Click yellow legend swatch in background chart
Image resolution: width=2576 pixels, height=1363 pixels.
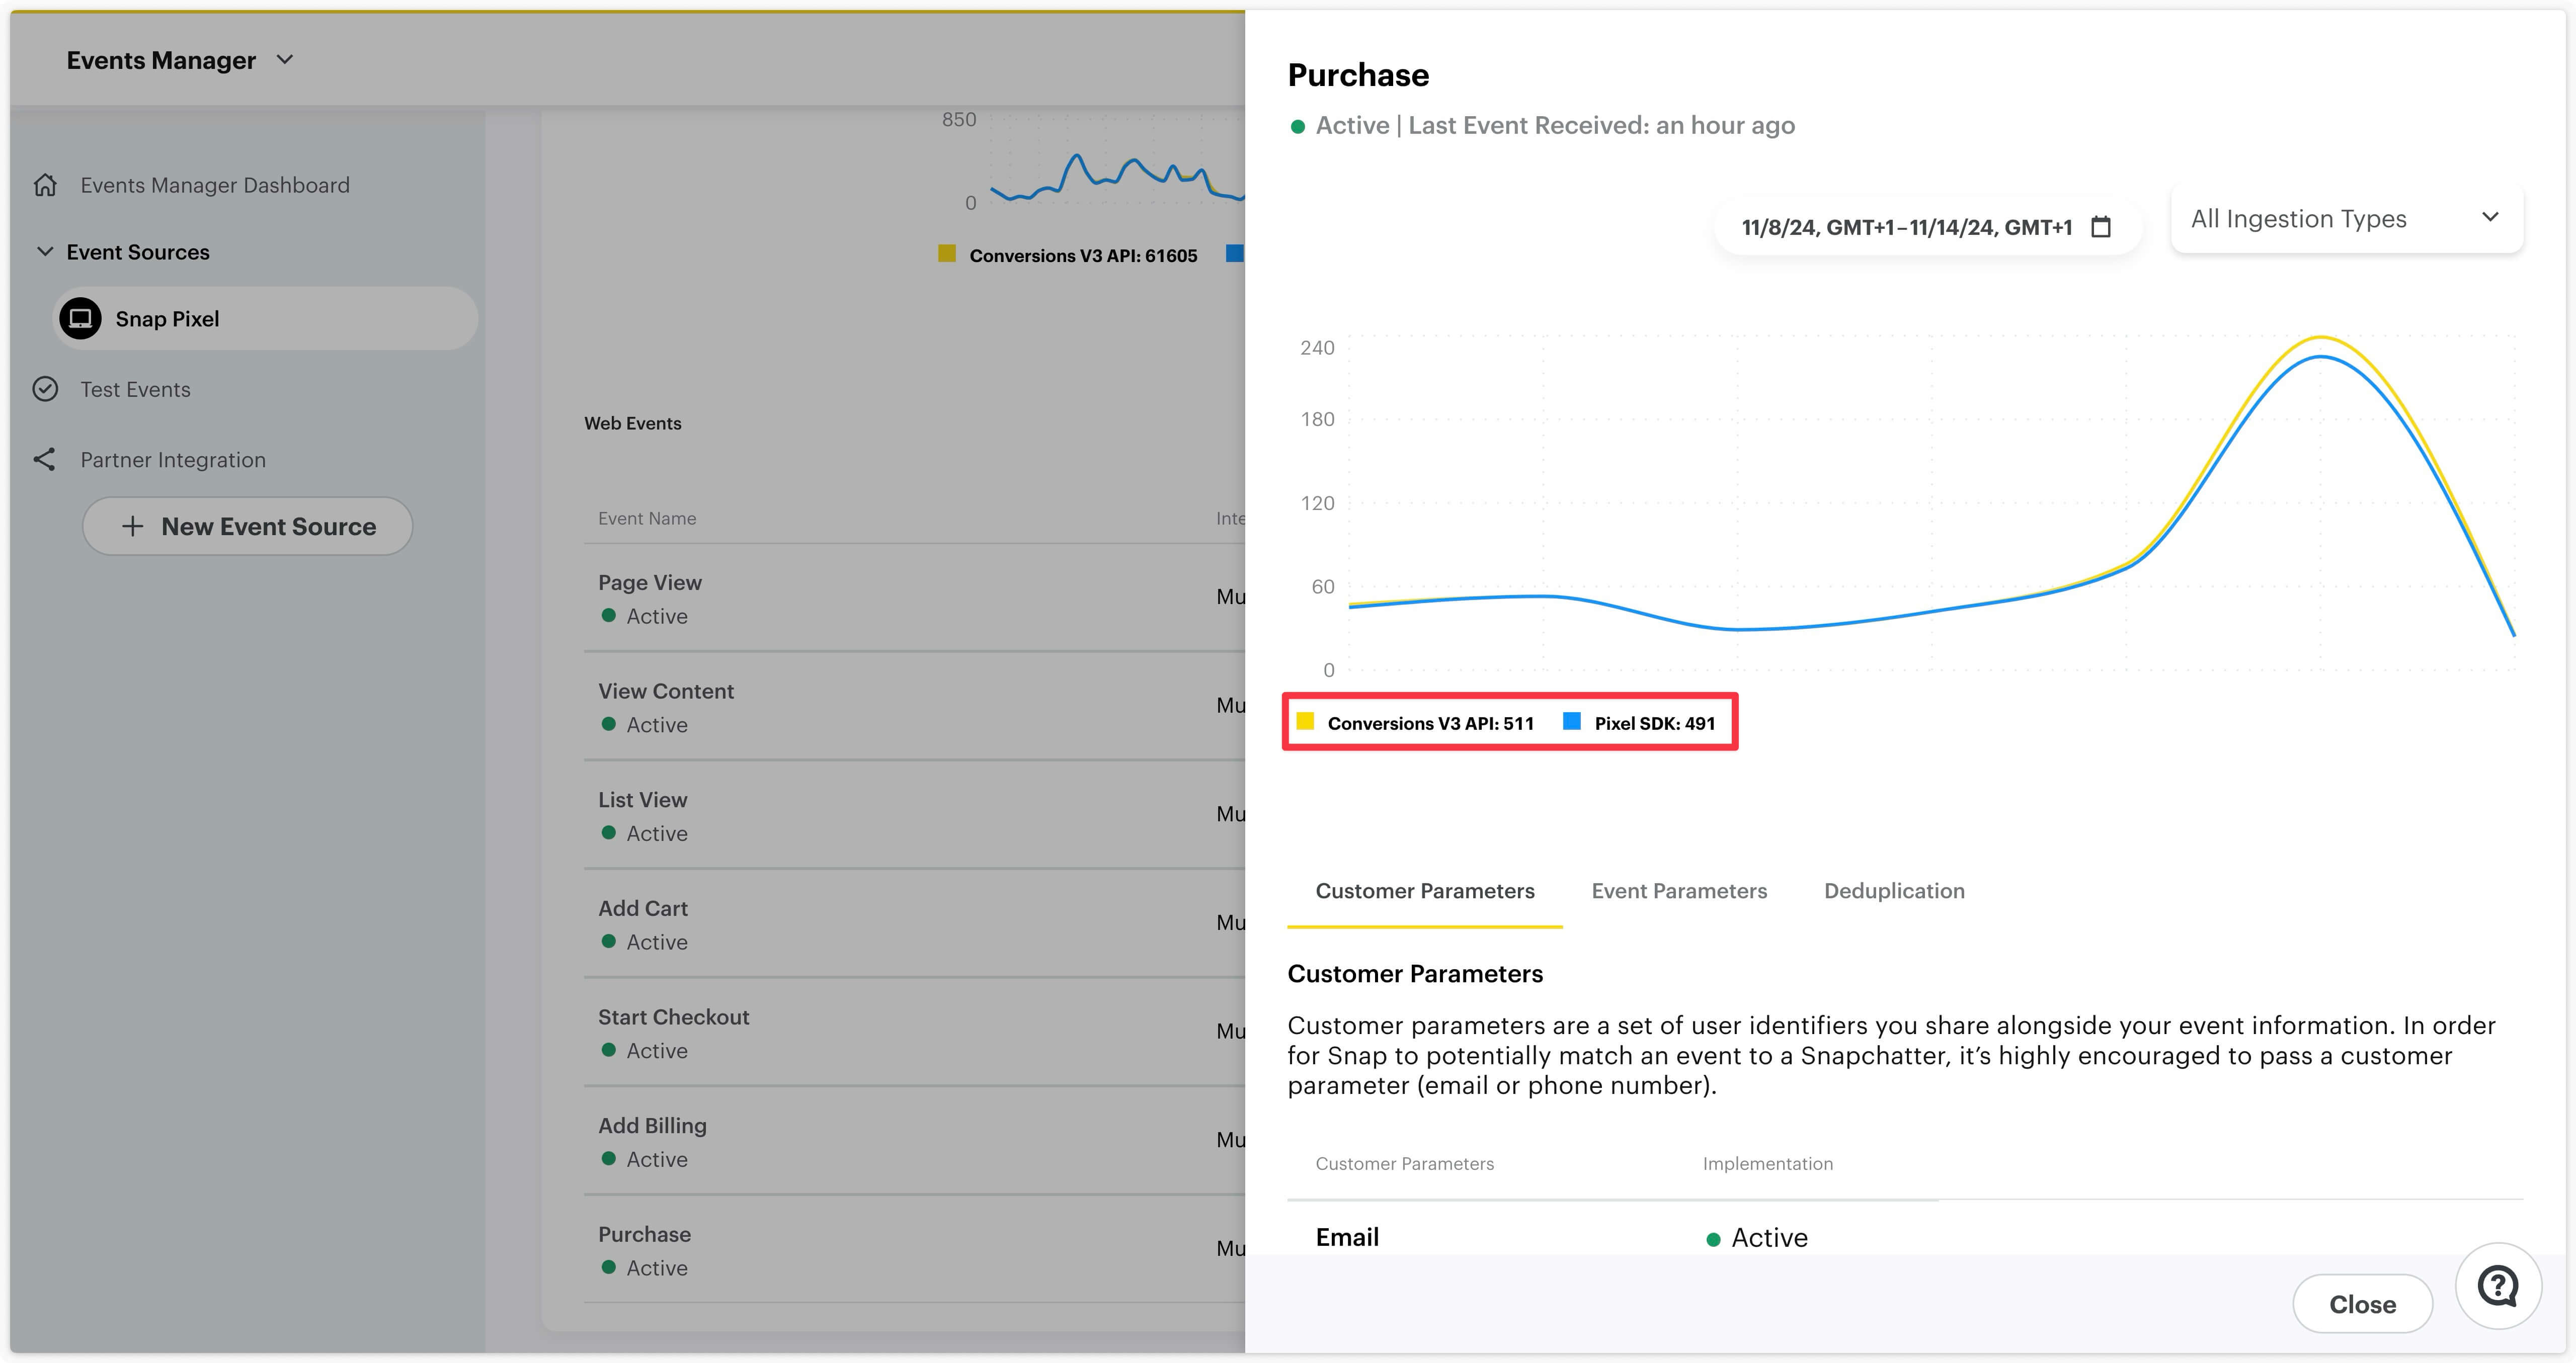(946, 253)
